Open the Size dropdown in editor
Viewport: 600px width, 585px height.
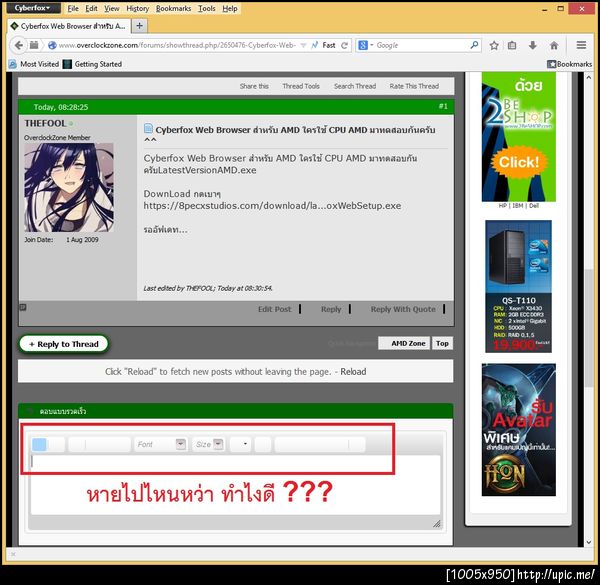click(208, 444)
